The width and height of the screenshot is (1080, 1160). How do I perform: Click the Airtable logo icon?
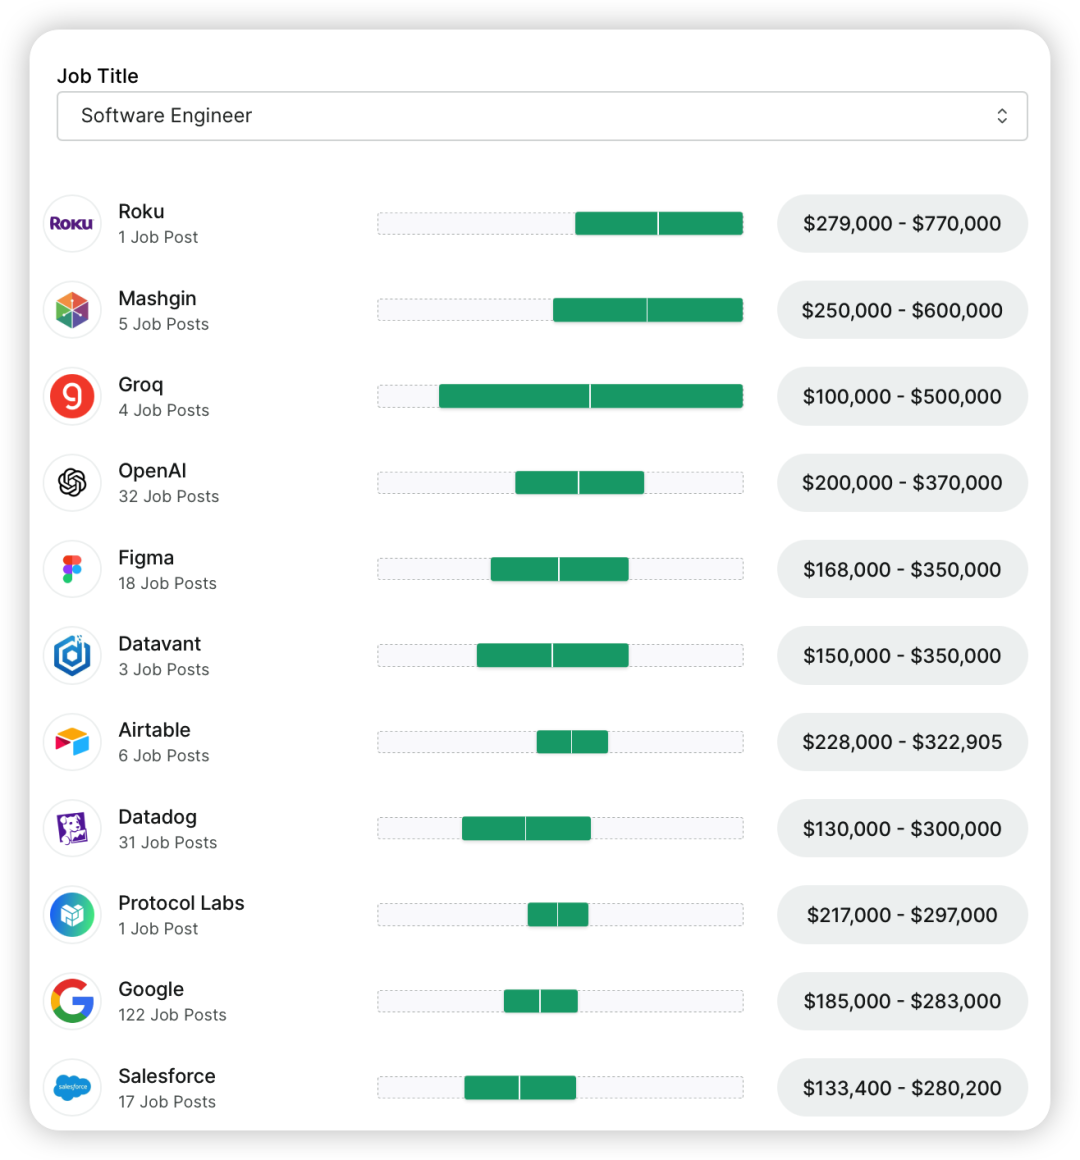(x=72, y=742)
